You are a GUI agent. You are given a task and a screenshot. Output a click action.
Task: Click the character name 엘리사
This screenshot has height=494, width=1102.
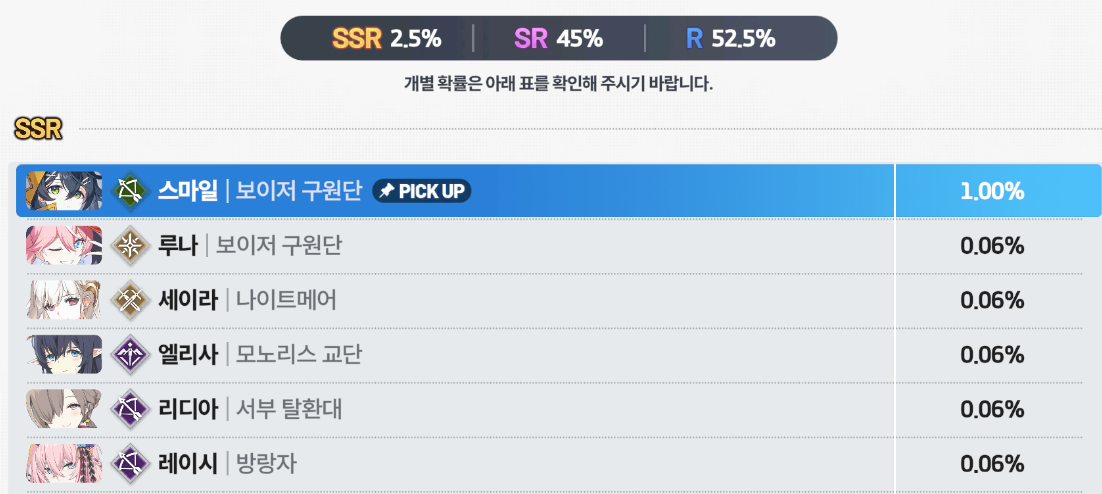pyautogui.click(x=188, y=354)
